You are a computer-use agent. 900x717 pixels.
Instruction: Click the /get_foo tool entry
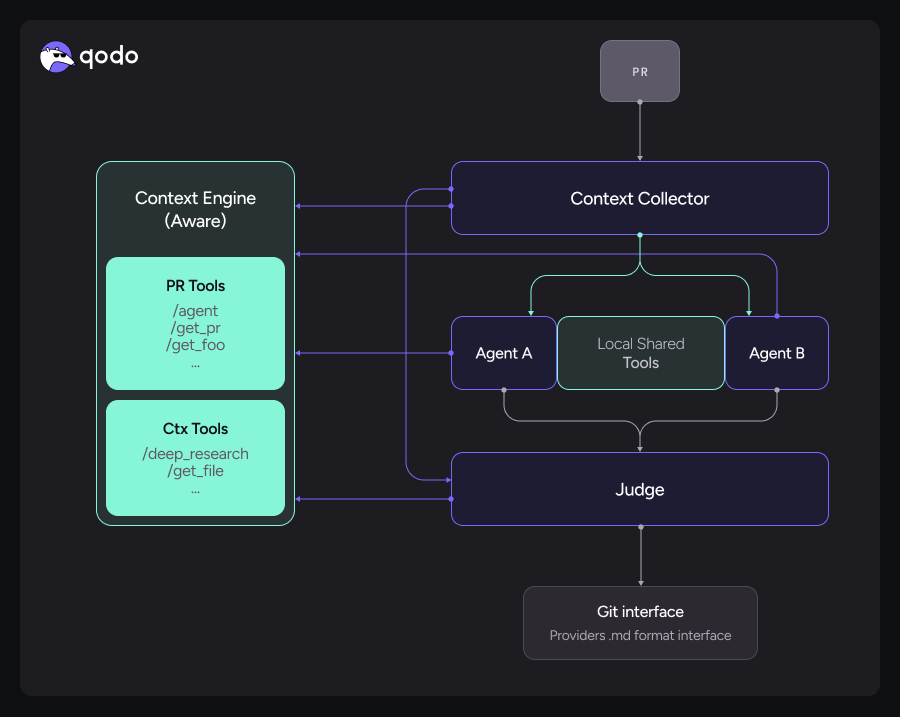point(195,345)
